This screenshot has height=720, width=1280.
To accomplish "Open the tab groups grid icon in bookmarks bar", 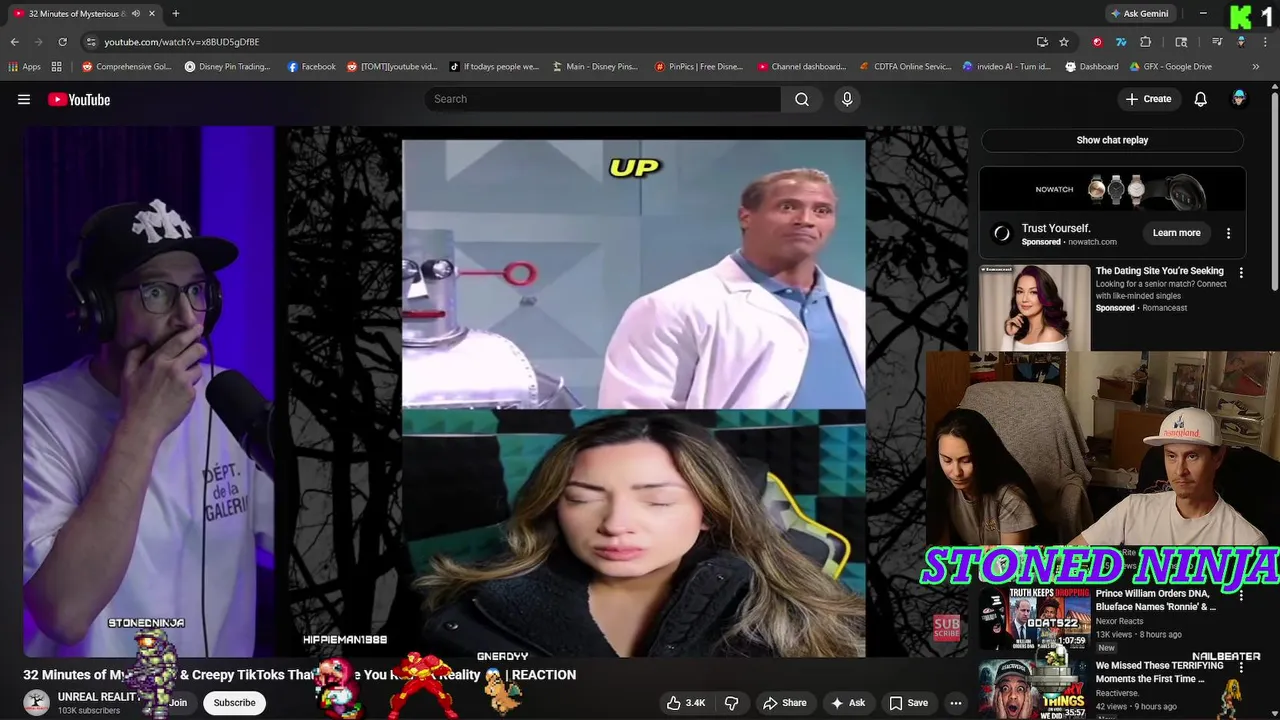I will pos(57,67).
